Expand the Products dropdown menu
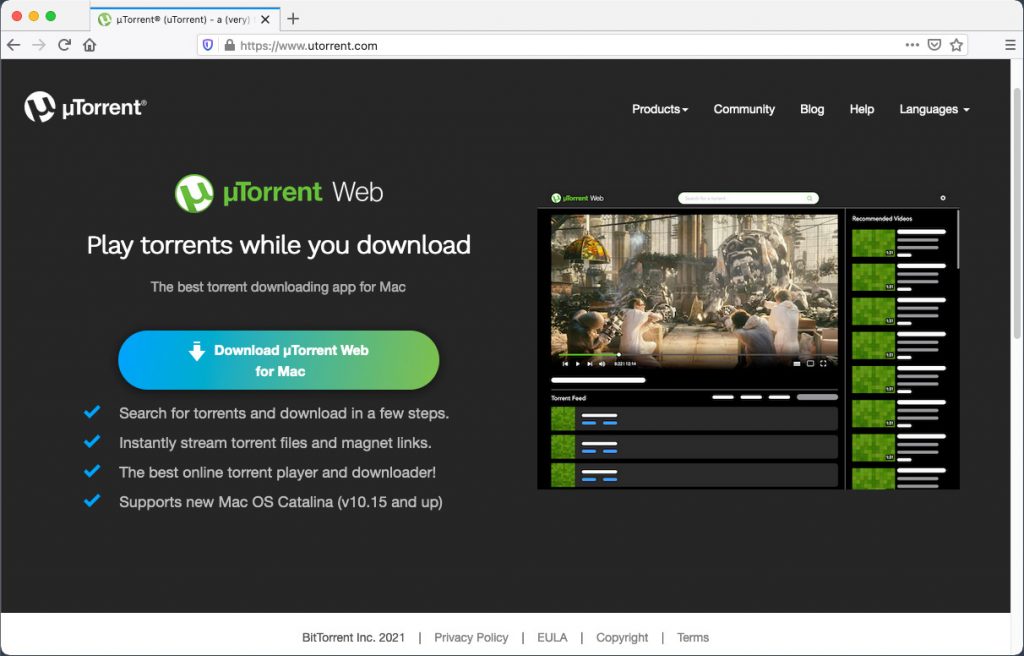The height and width of the screenshot is (656, 1024). click(x=660, y=109)
